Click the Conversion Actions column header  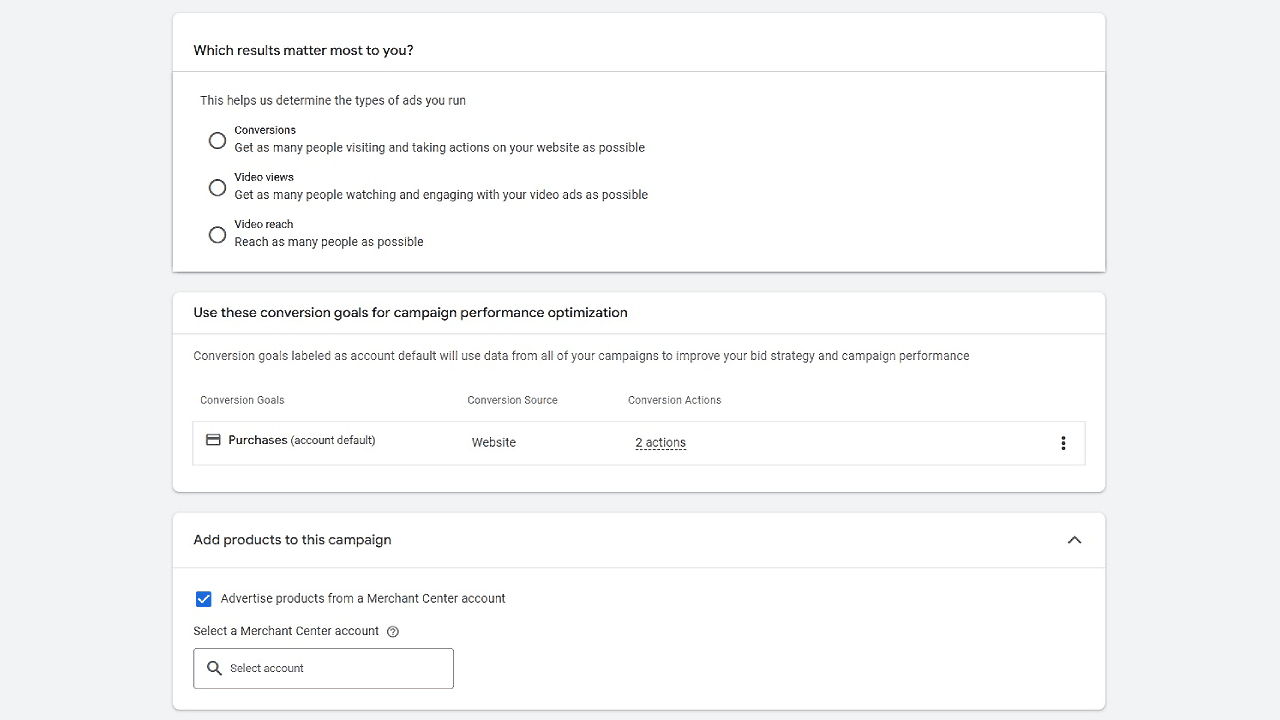674,400
